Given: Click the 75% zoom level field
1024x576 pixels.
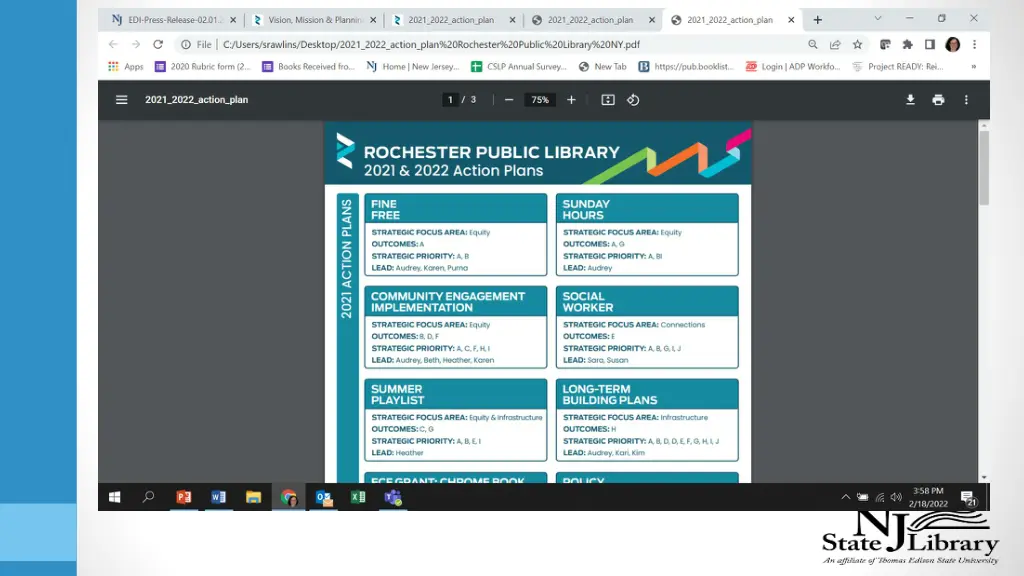Looking at the screenshot, I should [x=539, y=100].
